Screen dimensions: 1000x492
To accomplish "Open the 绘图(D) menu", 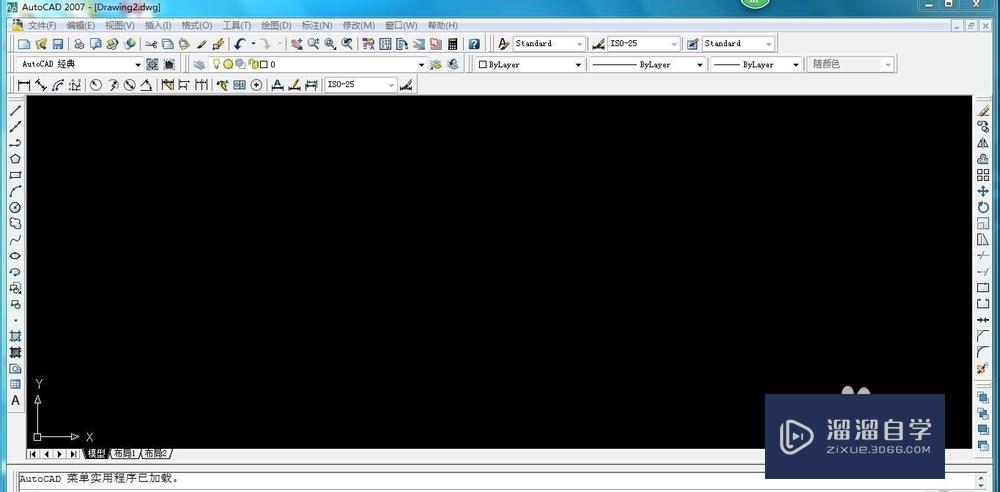I will [x=276, y=26].
